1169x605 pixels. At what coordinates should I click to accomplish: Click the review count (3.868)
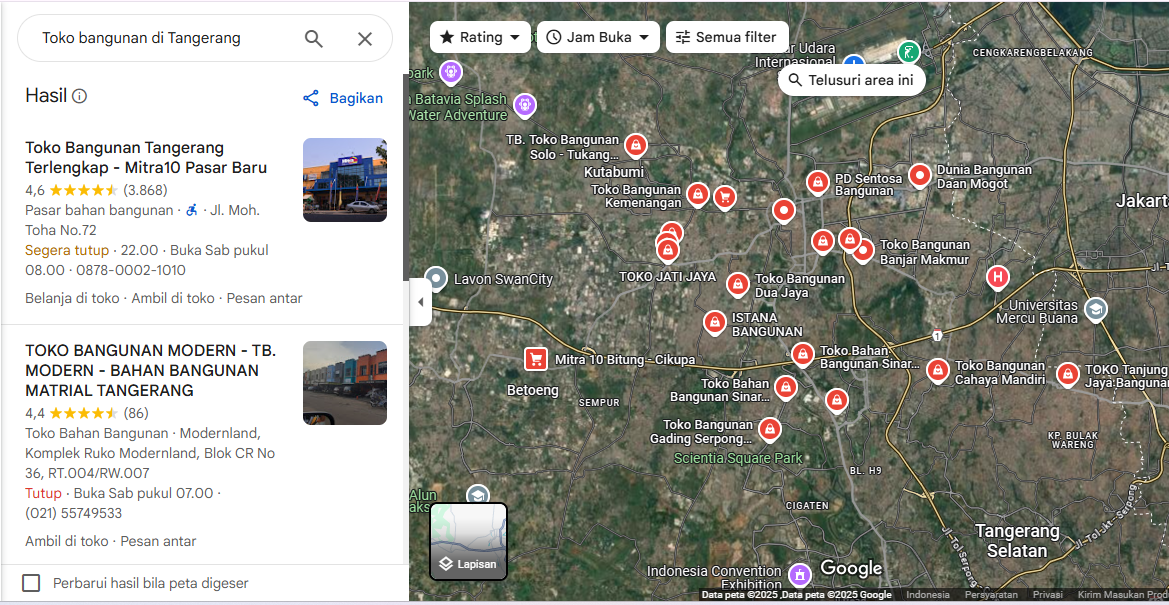point(145,189)
